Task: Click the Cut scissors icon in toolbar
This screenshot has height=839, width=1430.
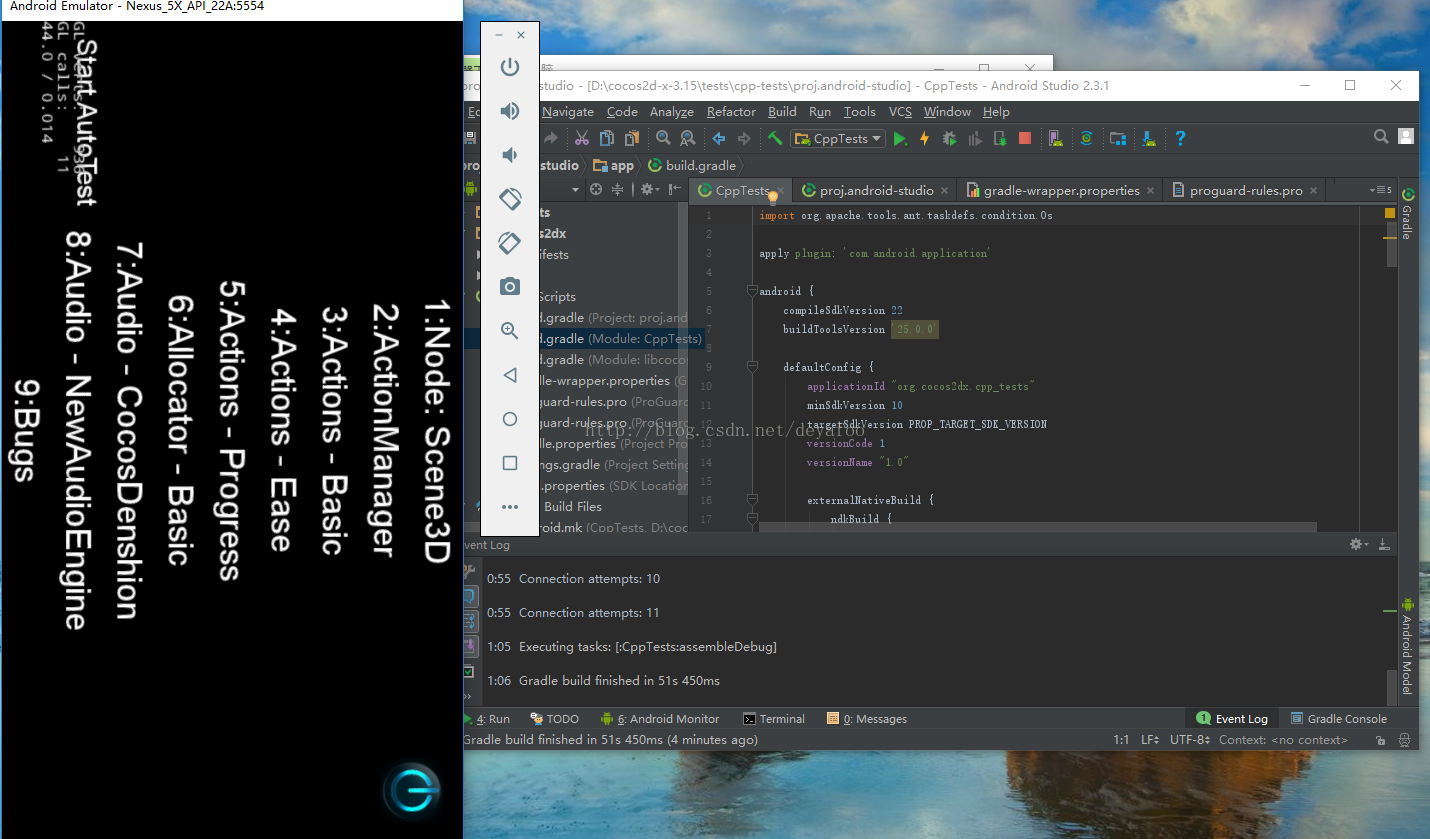Action: [x=581, y=139]
